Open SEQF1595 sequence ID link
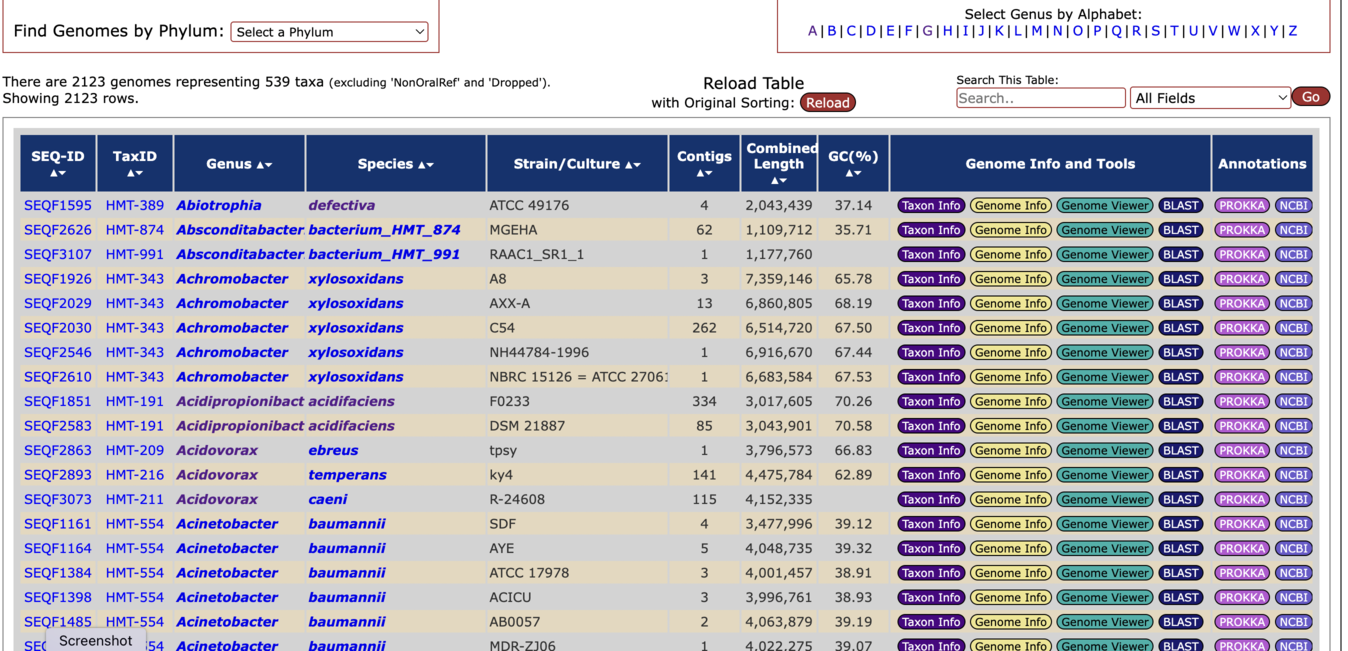 (x=58, y=206)
